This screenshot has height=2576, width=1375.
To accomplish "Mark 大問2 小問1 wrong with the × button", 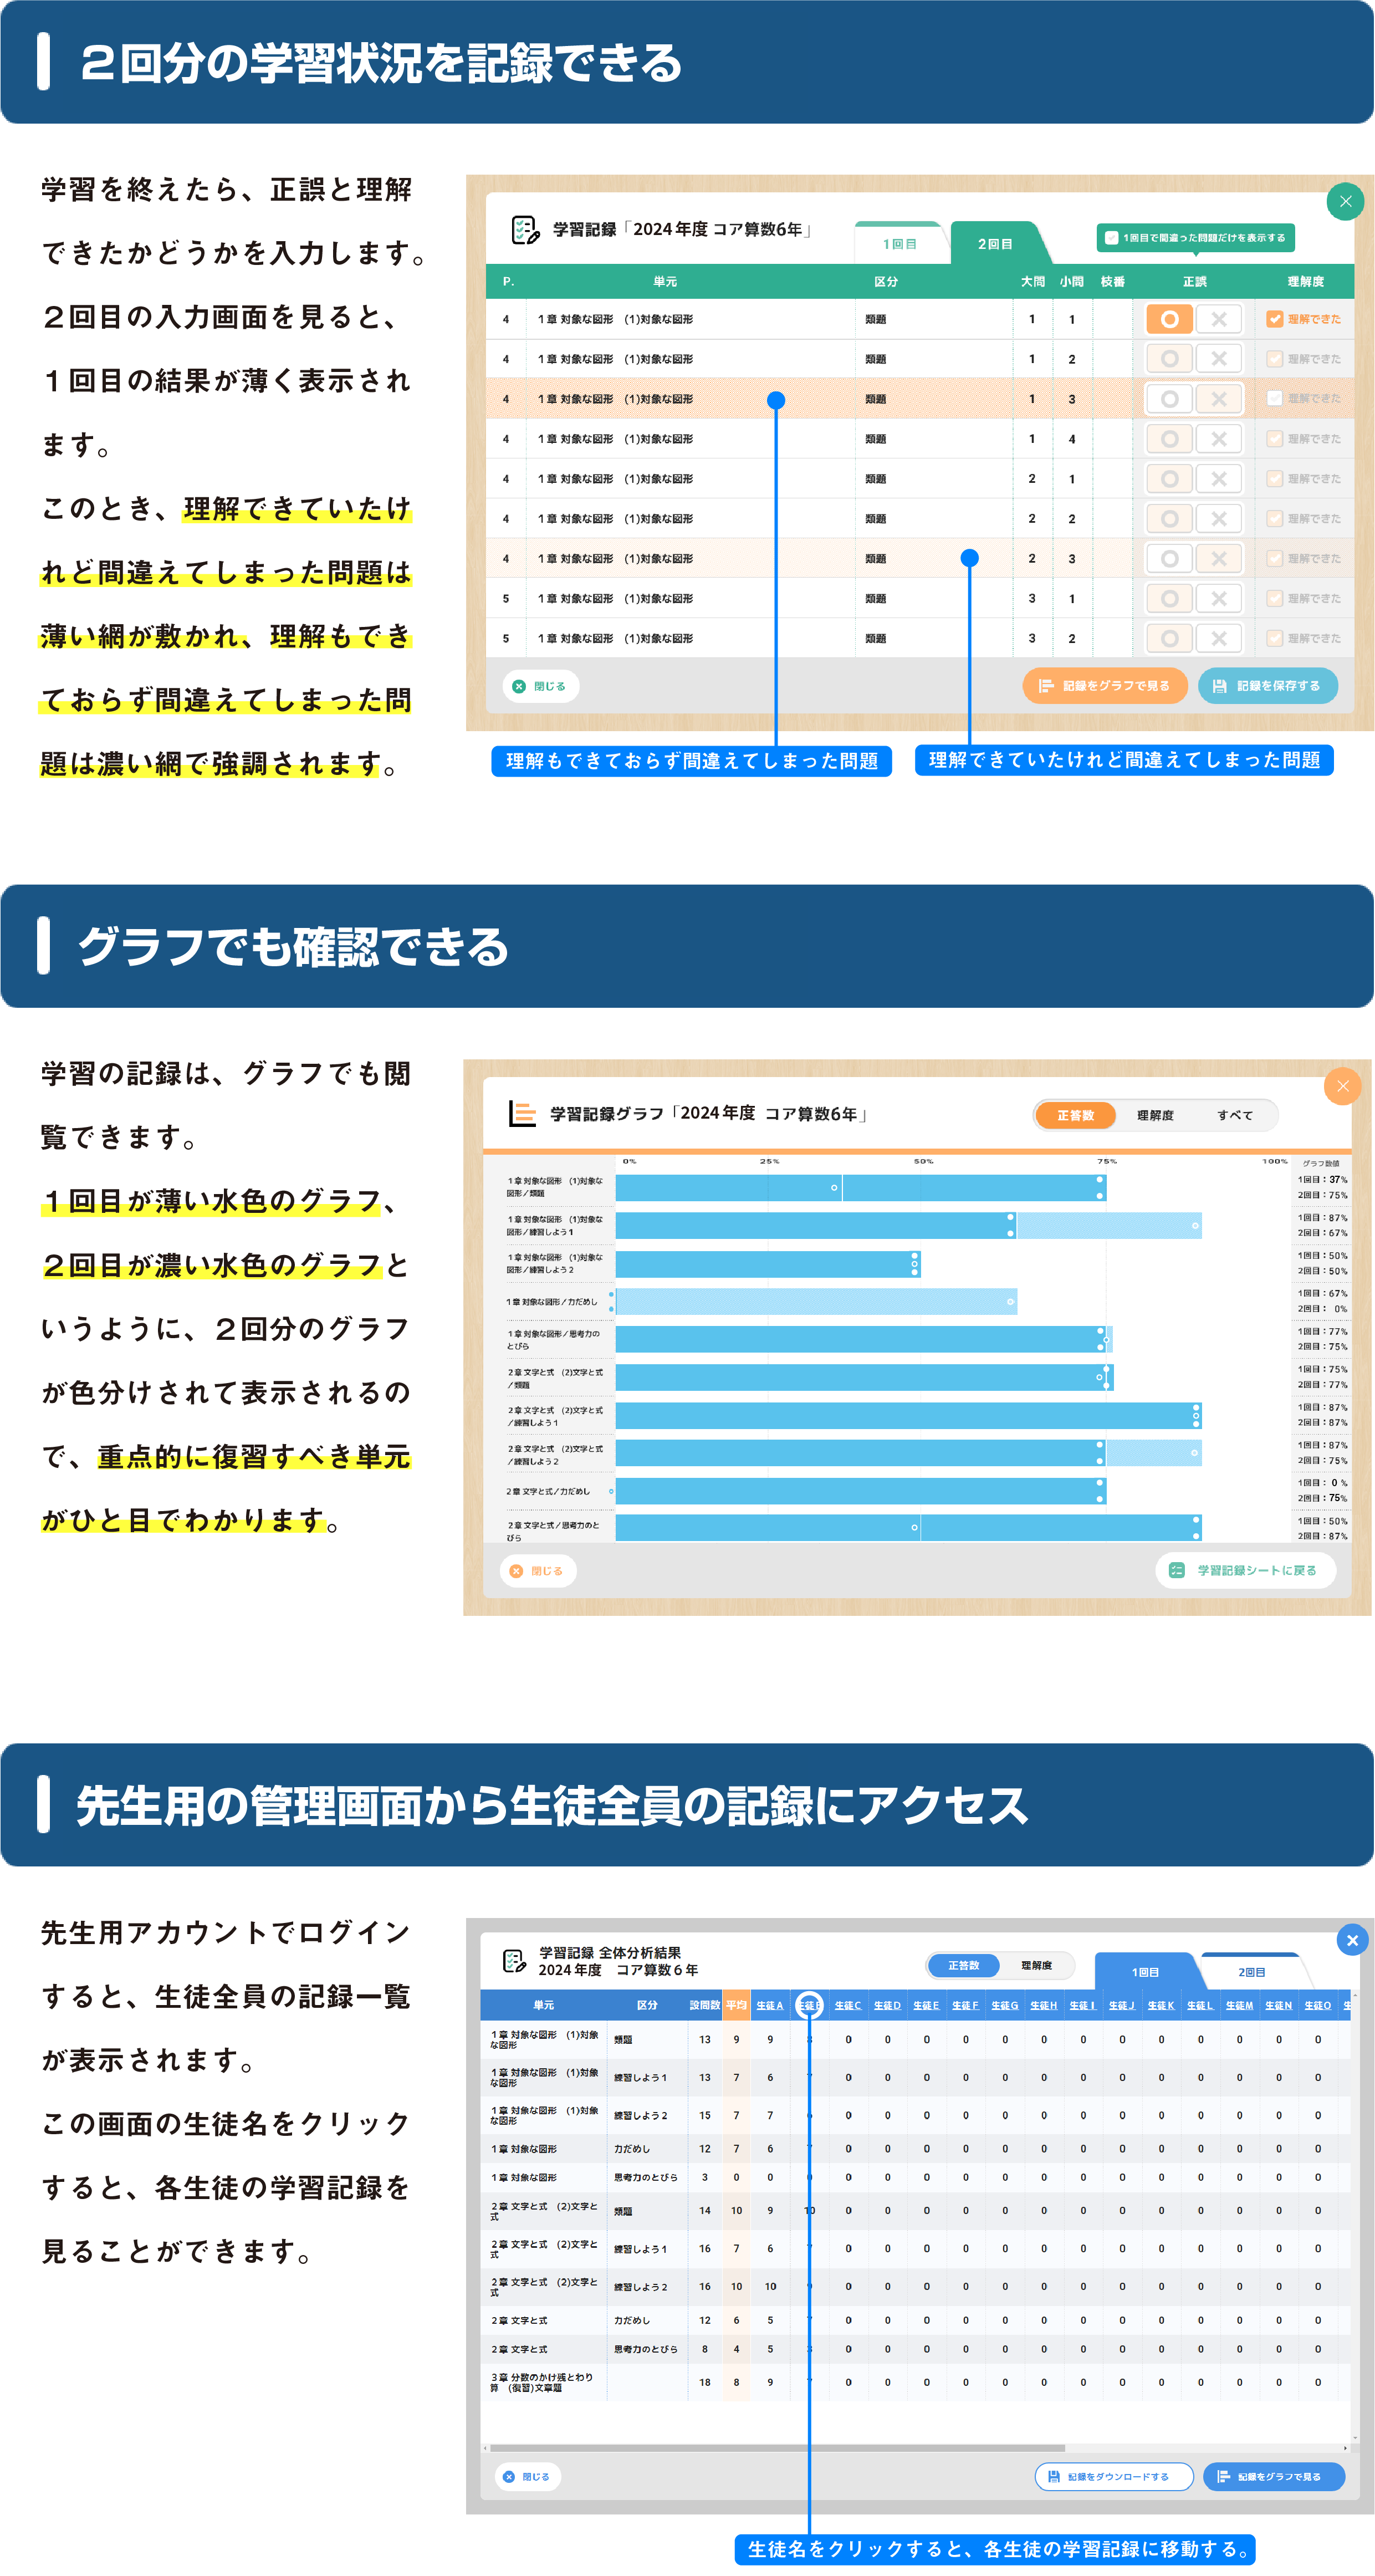I will coord(1219,479).
